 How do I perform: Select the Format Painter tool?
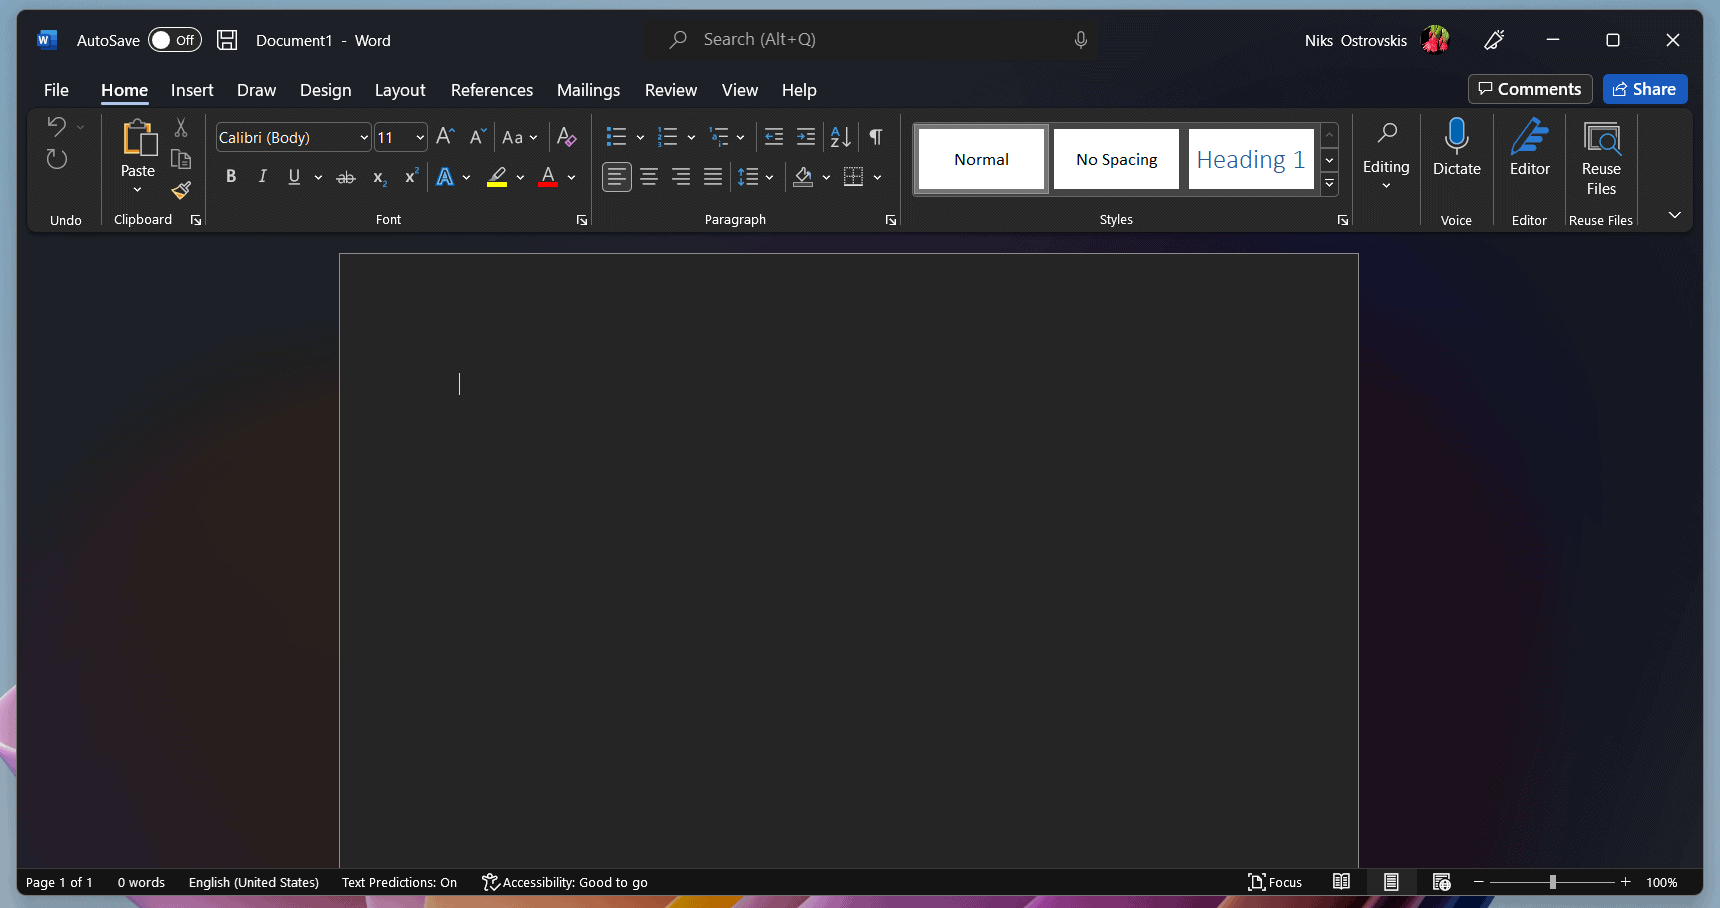click(181, 190)
